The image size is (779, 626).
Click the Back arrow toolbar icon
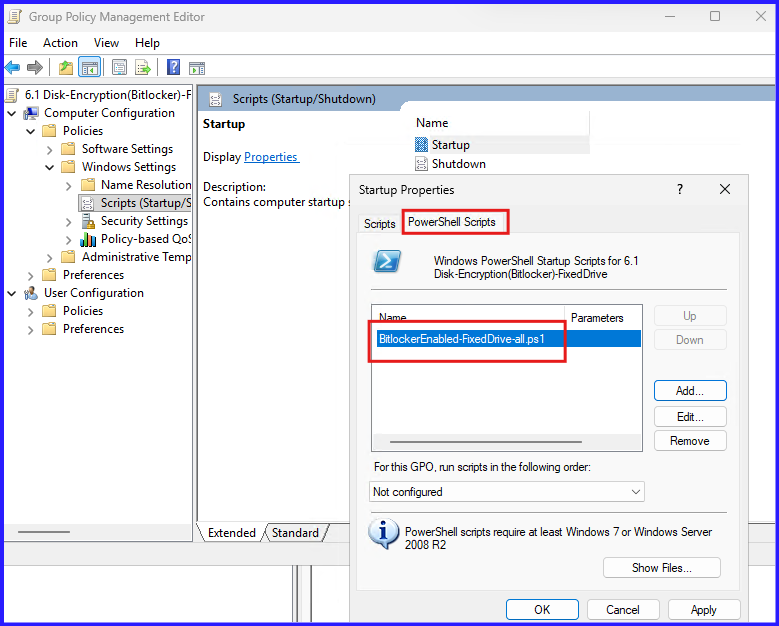tap(12, 68)
